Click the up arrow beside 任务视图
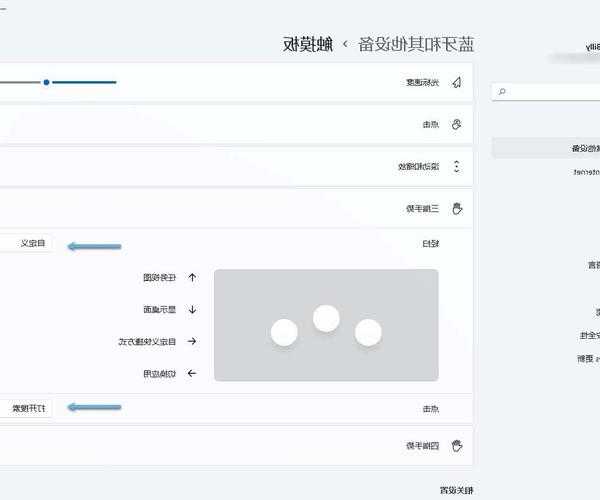Image resolution: width=600 pixels, height=500 pixels. click(x=192, y=277)
